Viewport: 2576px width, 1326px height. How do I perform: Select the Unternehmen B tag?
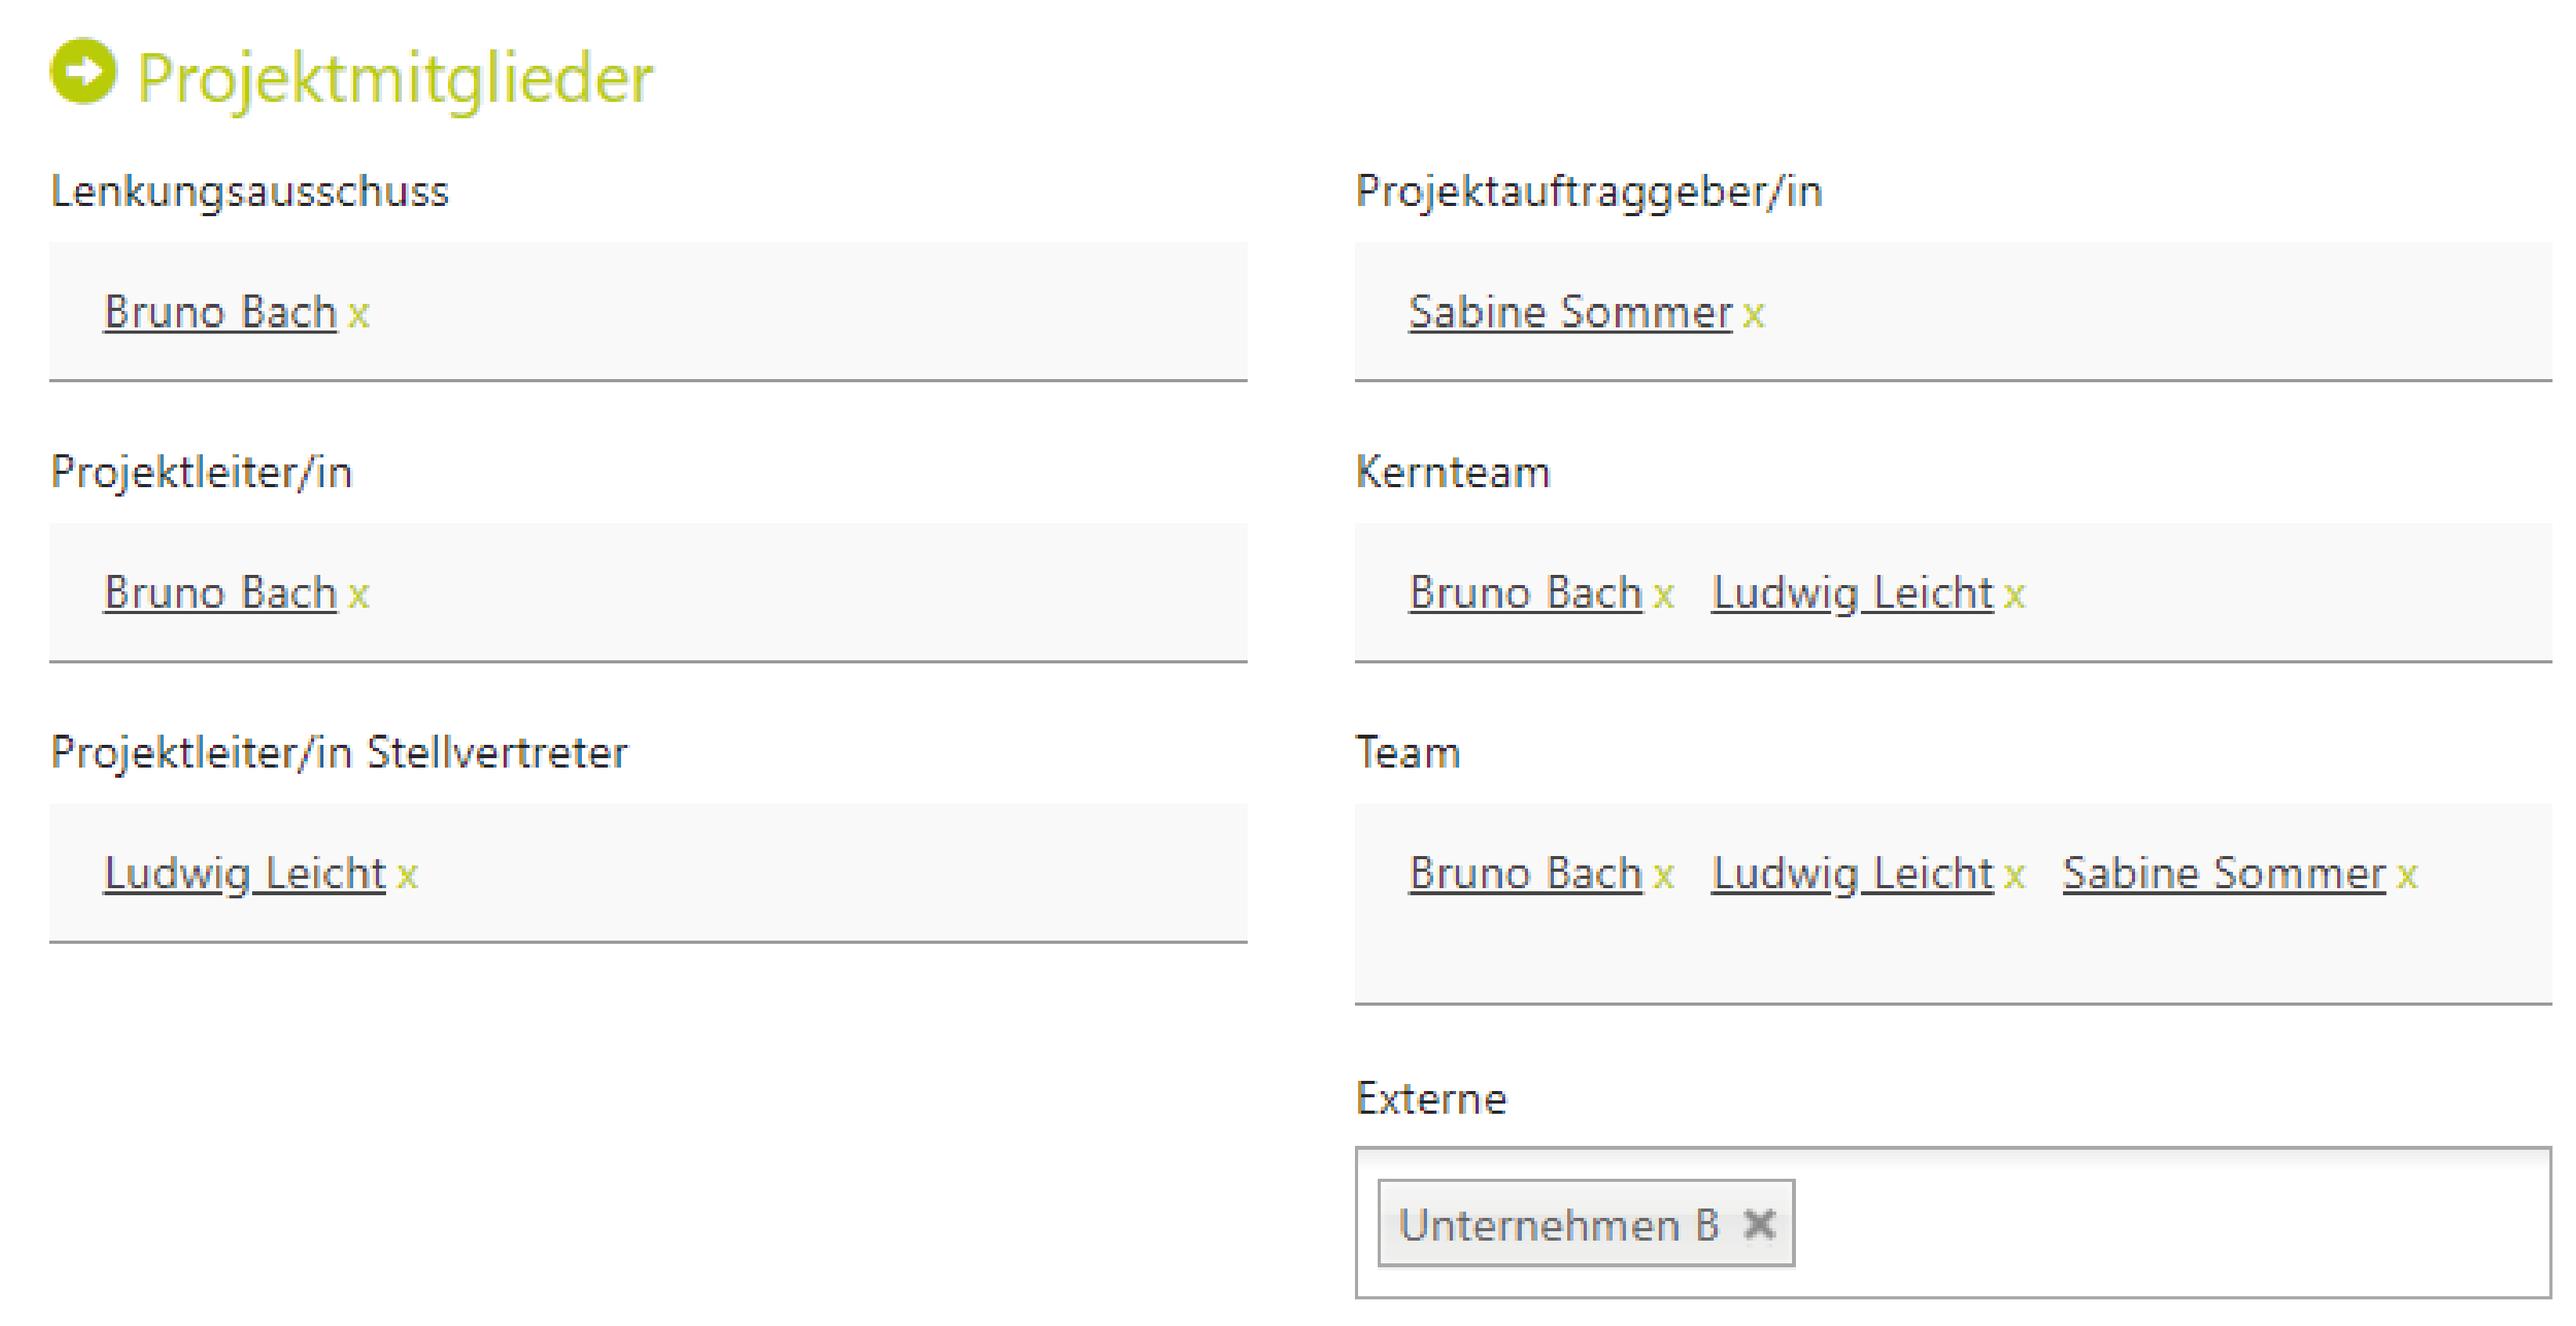tap(1558, 1225)
